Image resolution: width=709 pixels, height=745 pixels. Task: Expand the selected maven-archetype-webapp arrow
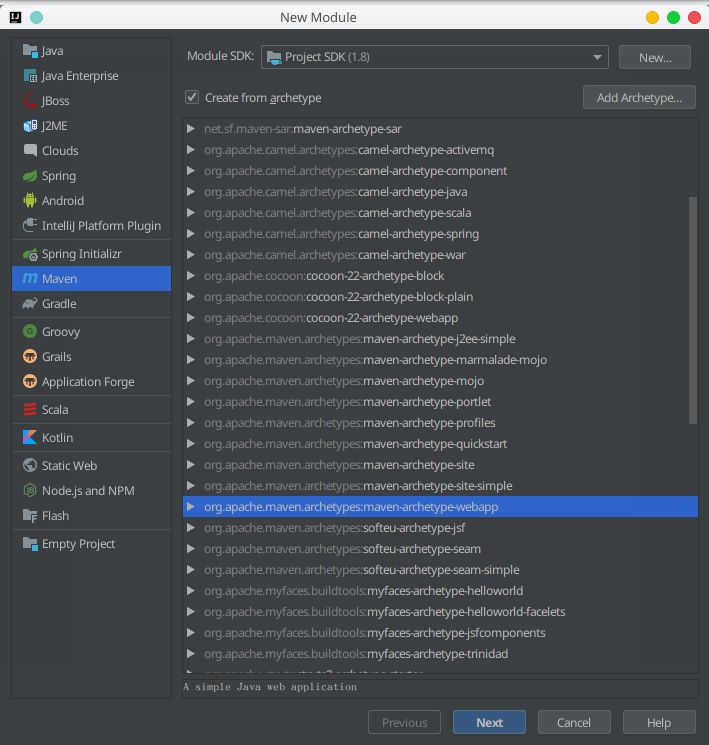pyautogui.click(x=191, y=507)
